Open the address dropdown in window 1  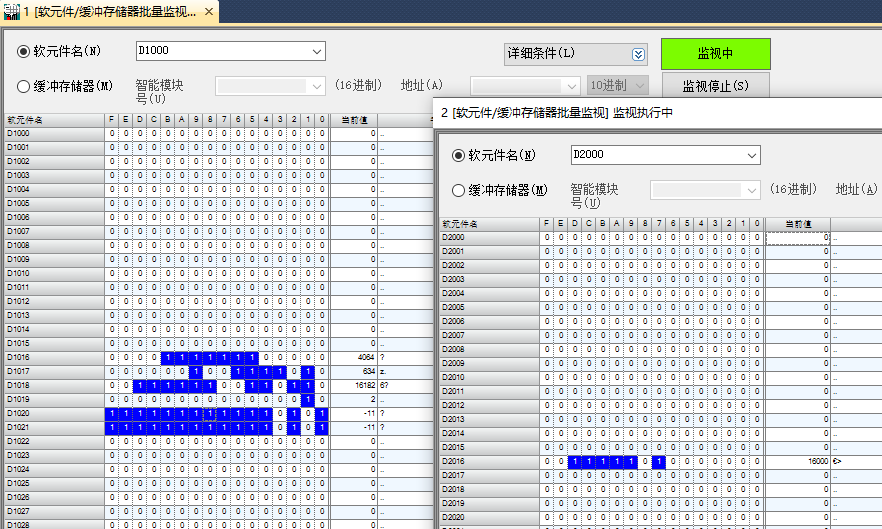click(x=572, y=86)
